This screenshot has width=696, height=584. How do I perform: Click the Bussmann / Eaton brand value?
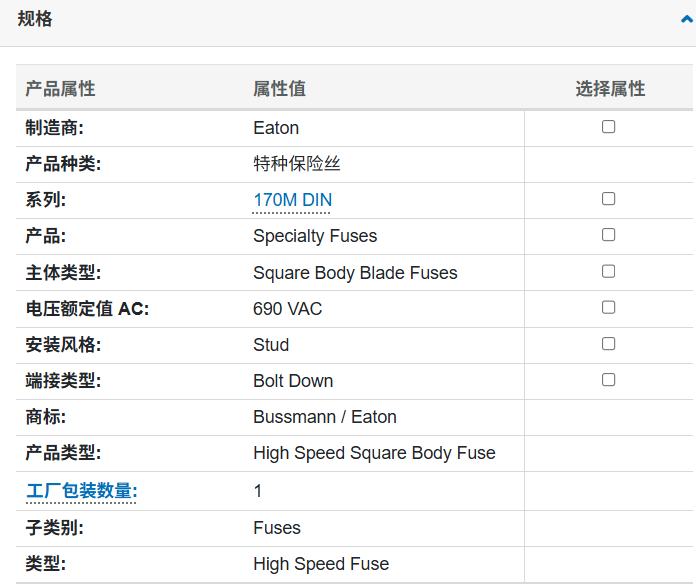tap(324, 417)
